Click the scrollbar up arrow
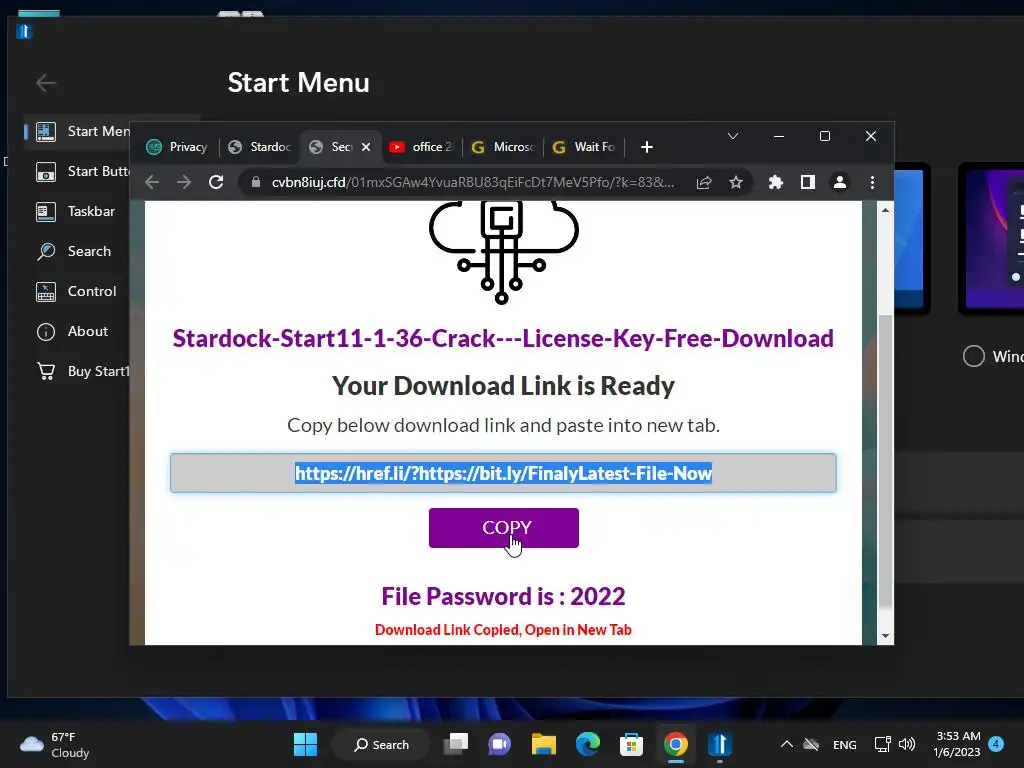Screen dimensions: 1024x768 tap(885, 210)
